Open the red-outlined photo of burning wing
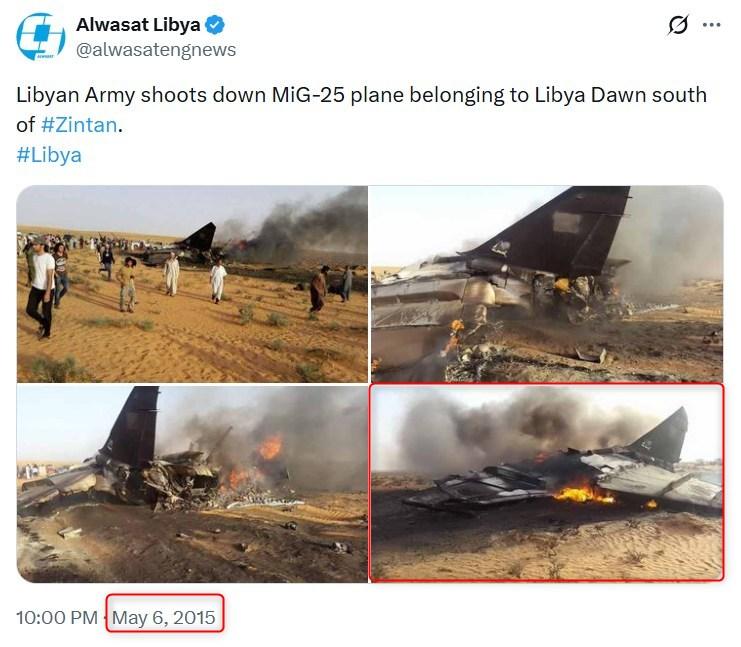741x647 pixels. coord(547,483)
